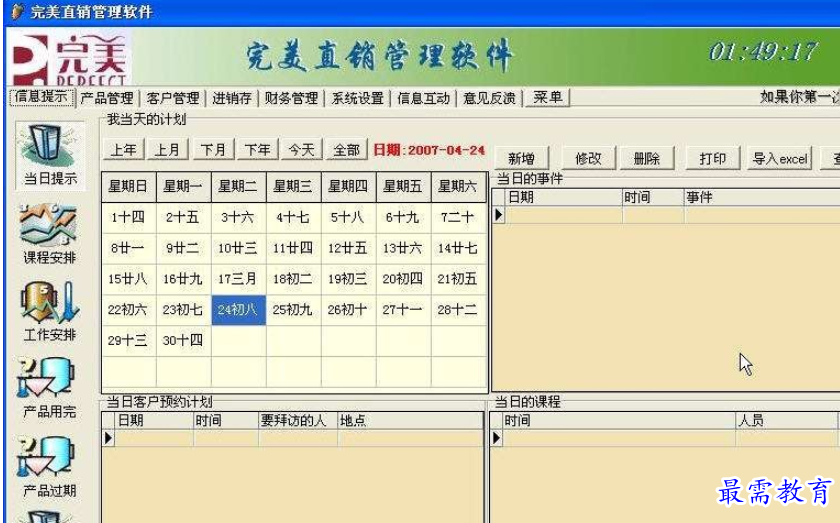Screen dimensions: 840x523
Task: Select calendar day 13廿六
Action: (403, 249)
